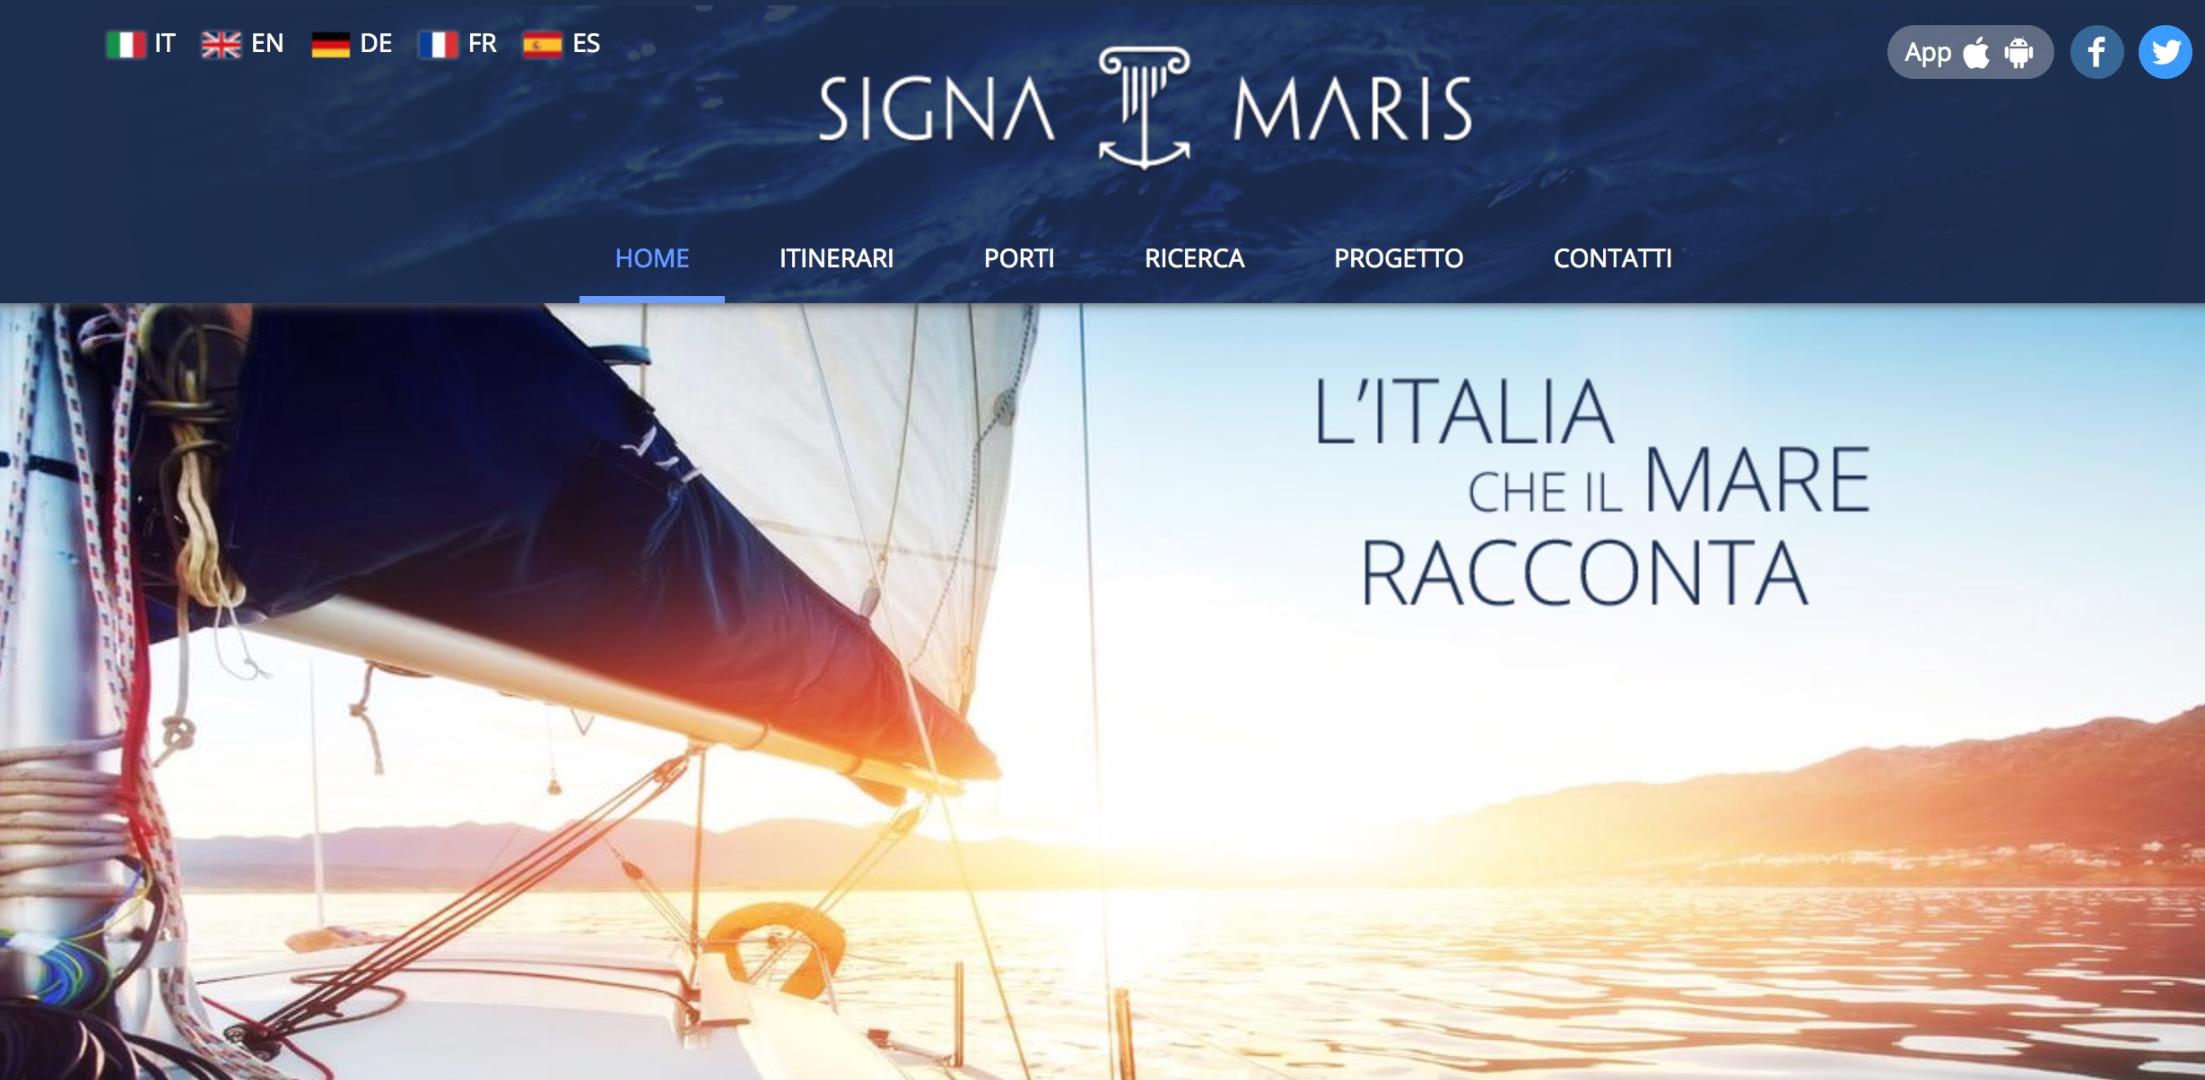
Task: Click the anchor column logo emblem
Action: (1144, 107)
